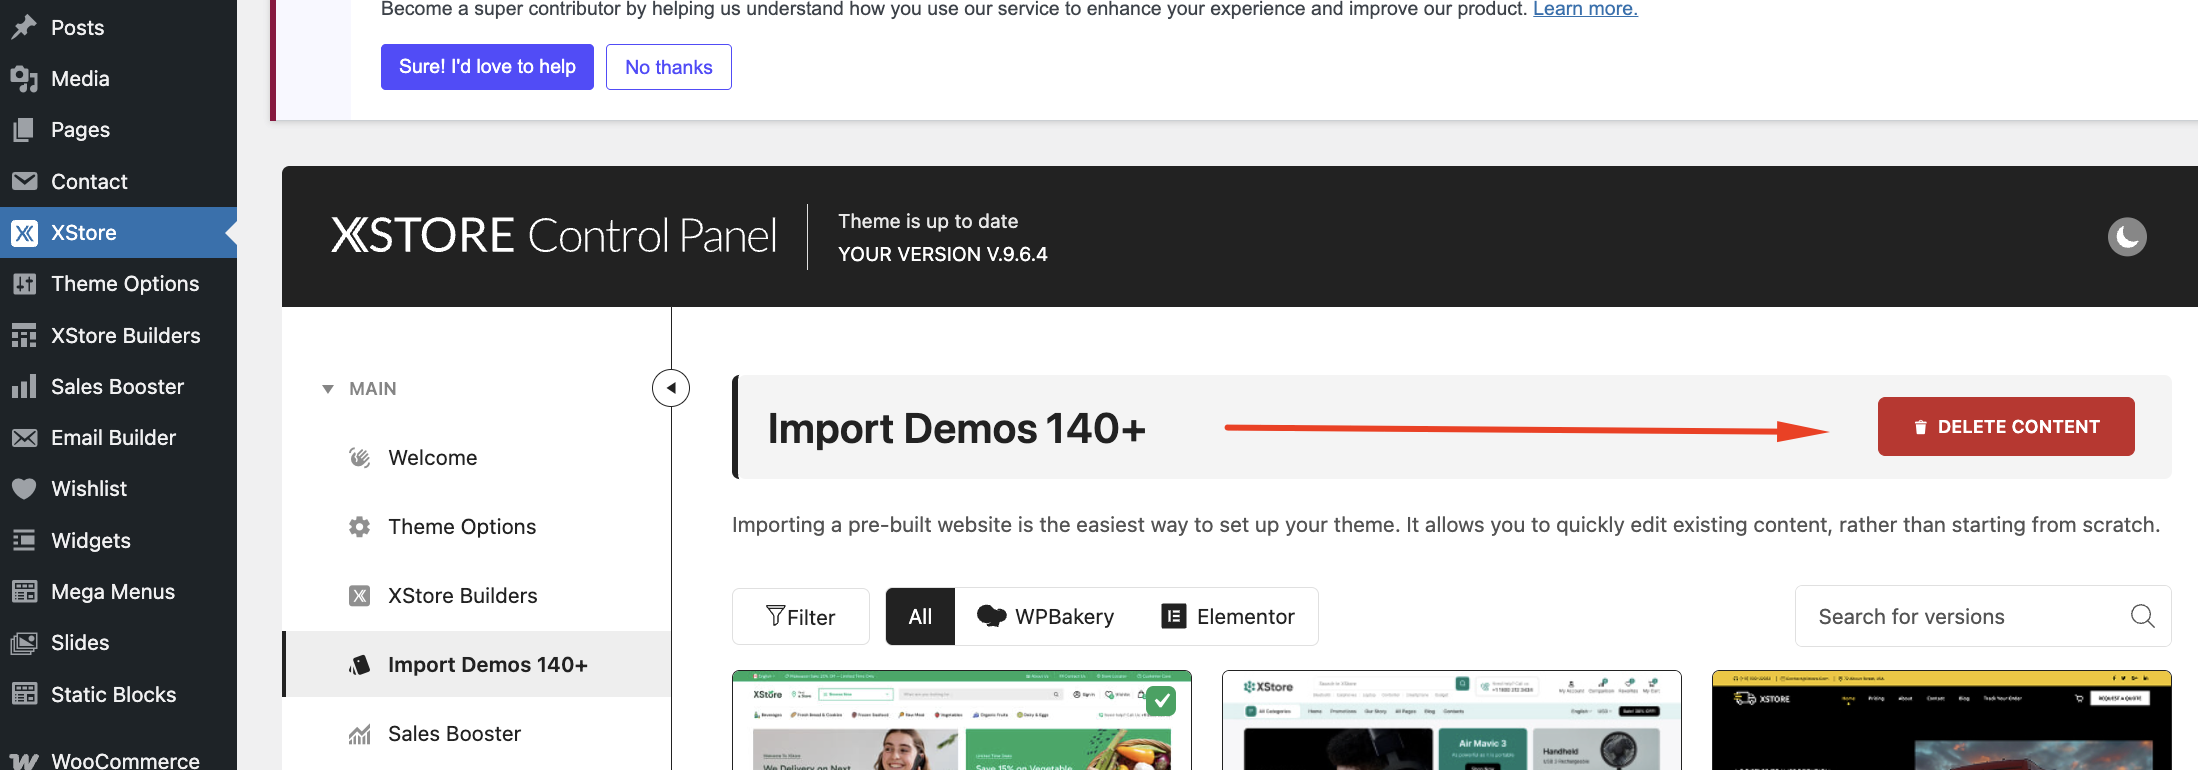Click the search magnifier icon
2198x770 pixels.
[2142, 616]
